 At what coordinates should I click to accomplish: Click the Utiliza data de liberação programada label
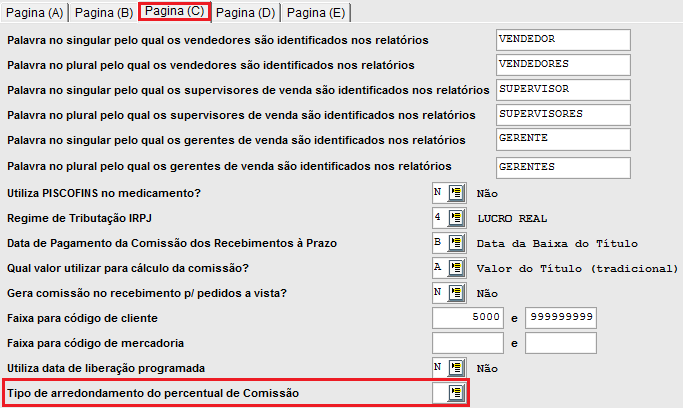pos(106,368)
